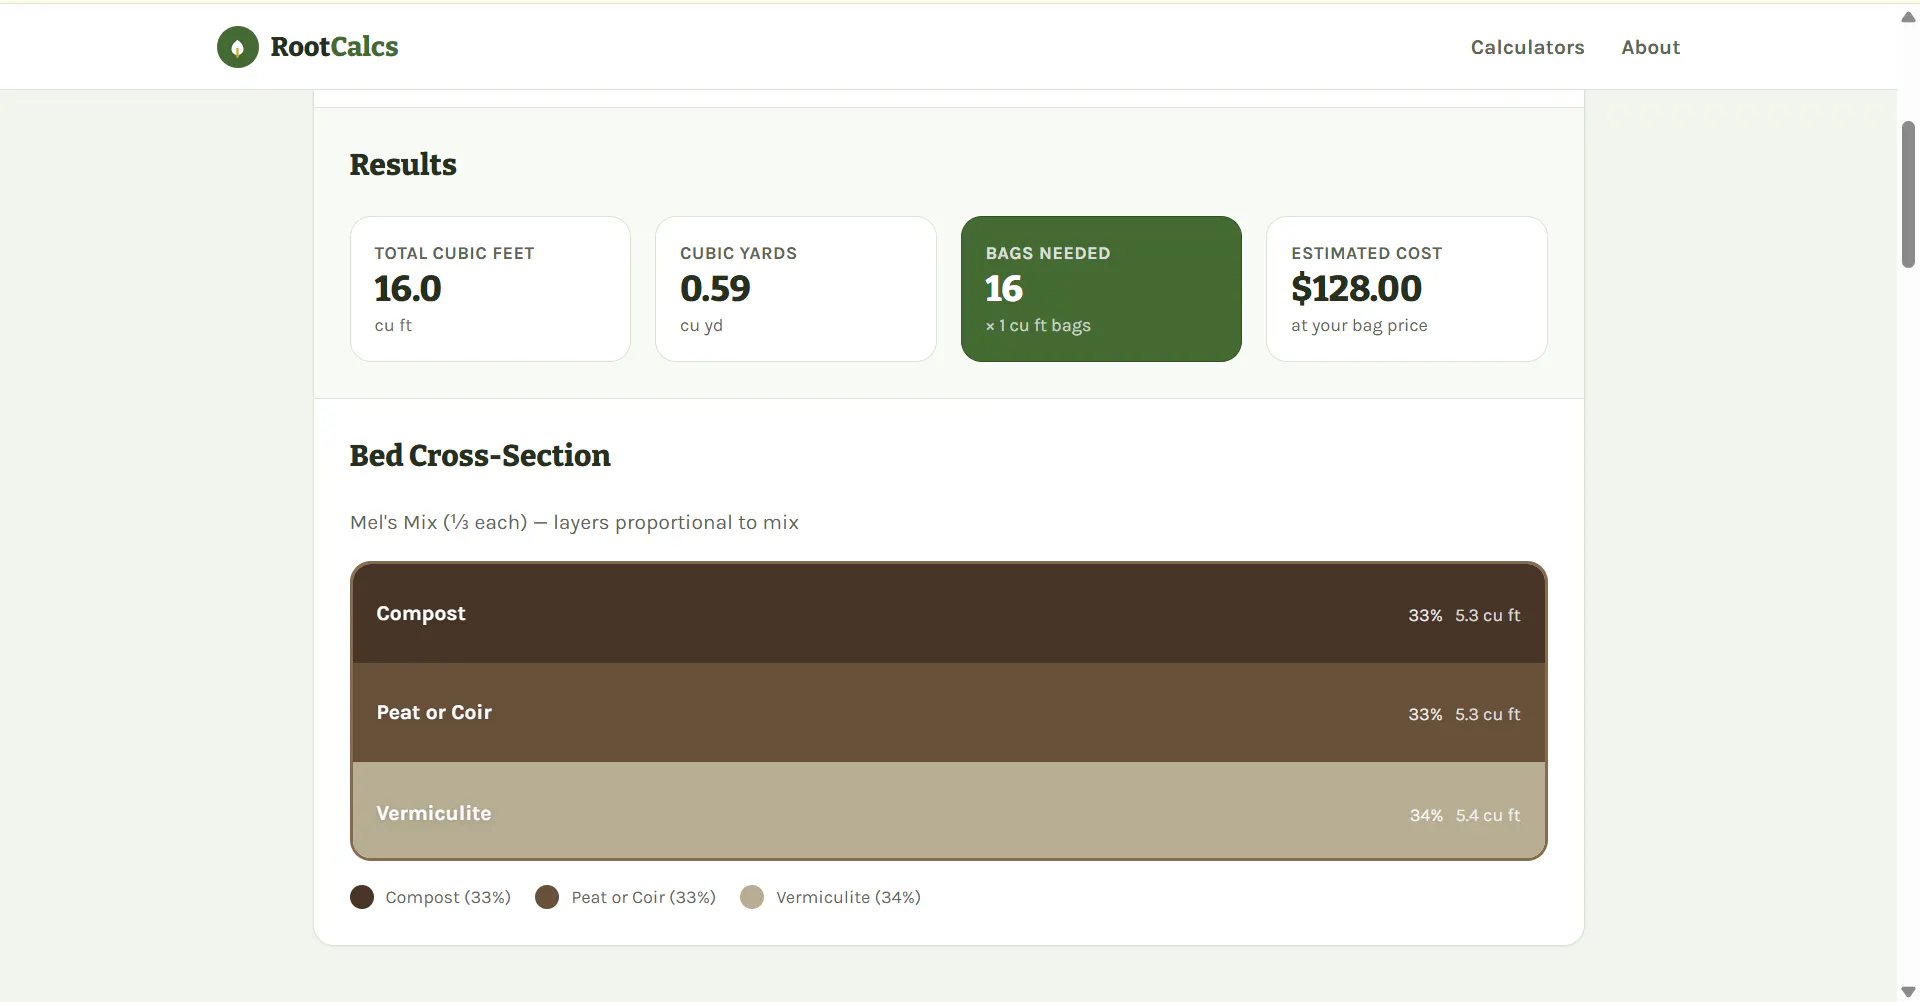Select the Estimated Cost card
1920x1002 pixels.
point(1406,289)
